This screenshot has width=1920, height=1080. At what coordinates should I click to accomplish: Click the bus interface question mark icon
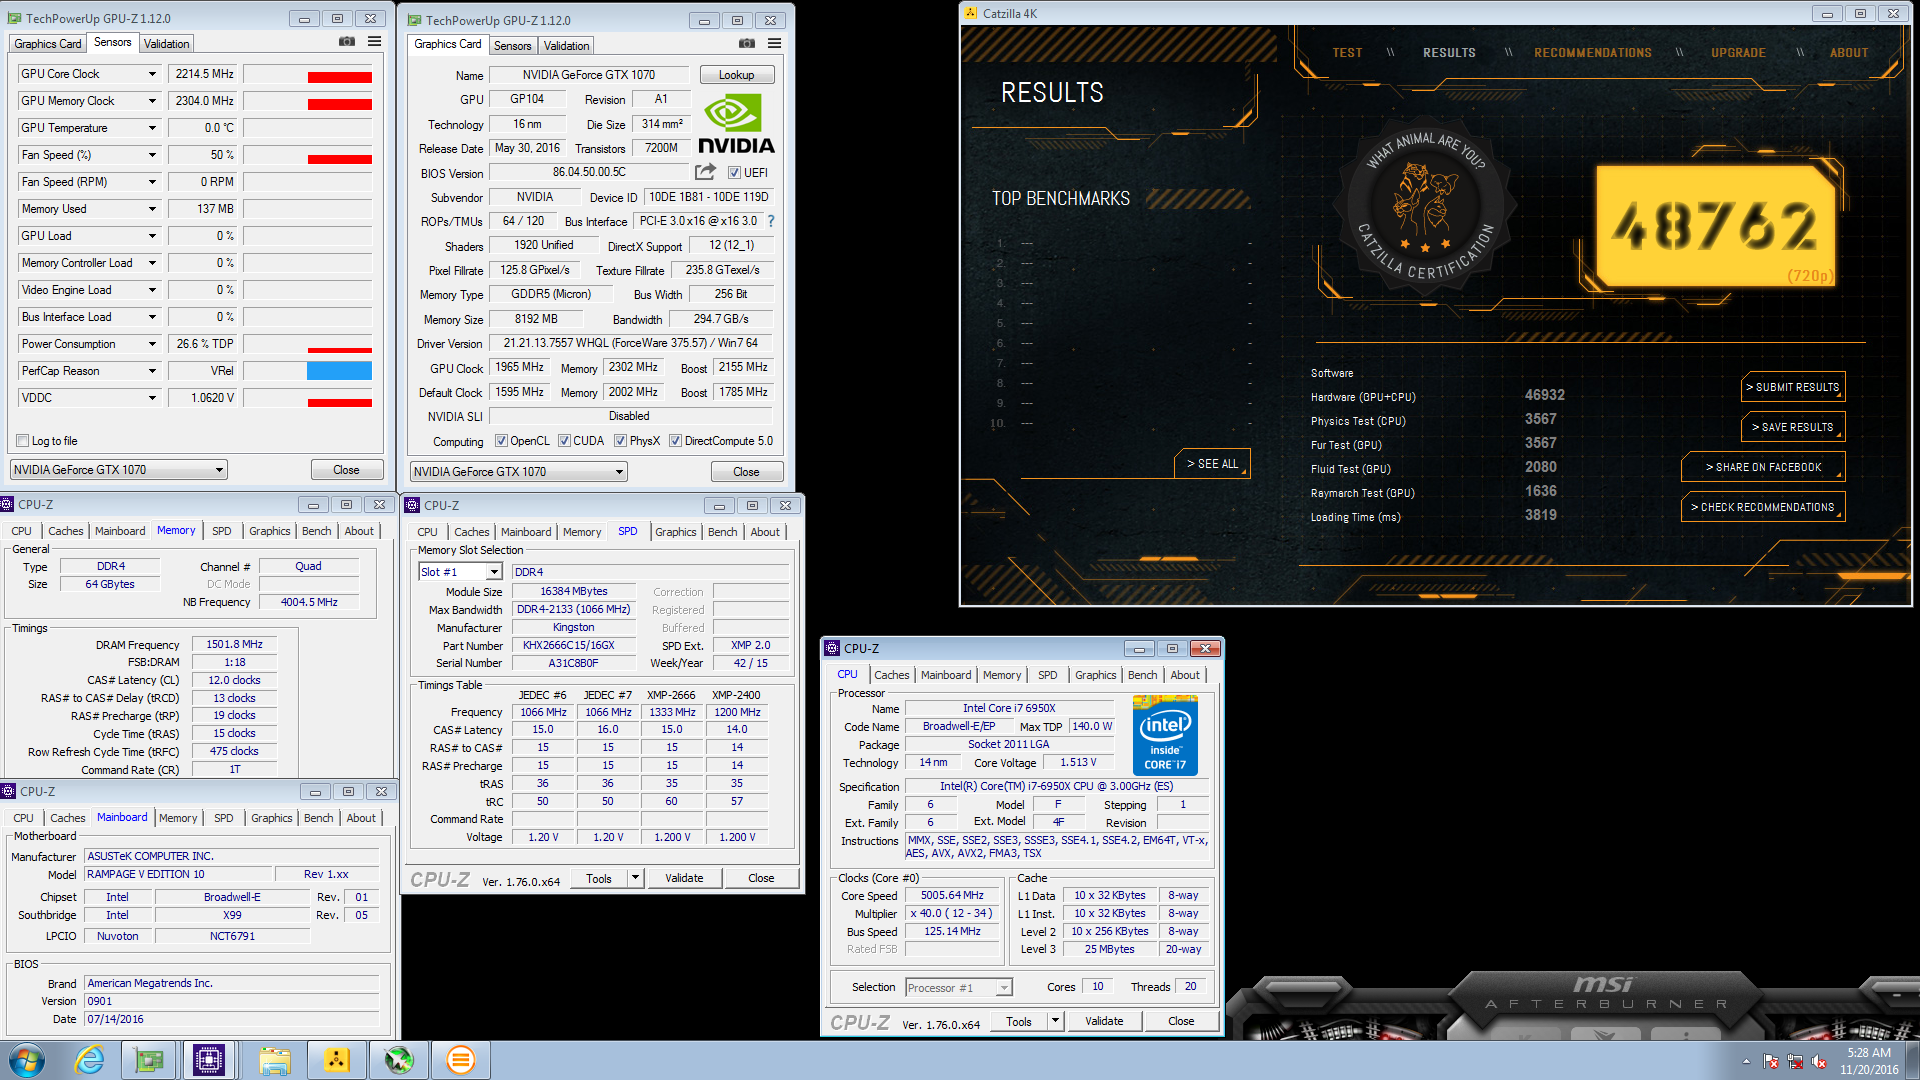(x=771, y=221)
